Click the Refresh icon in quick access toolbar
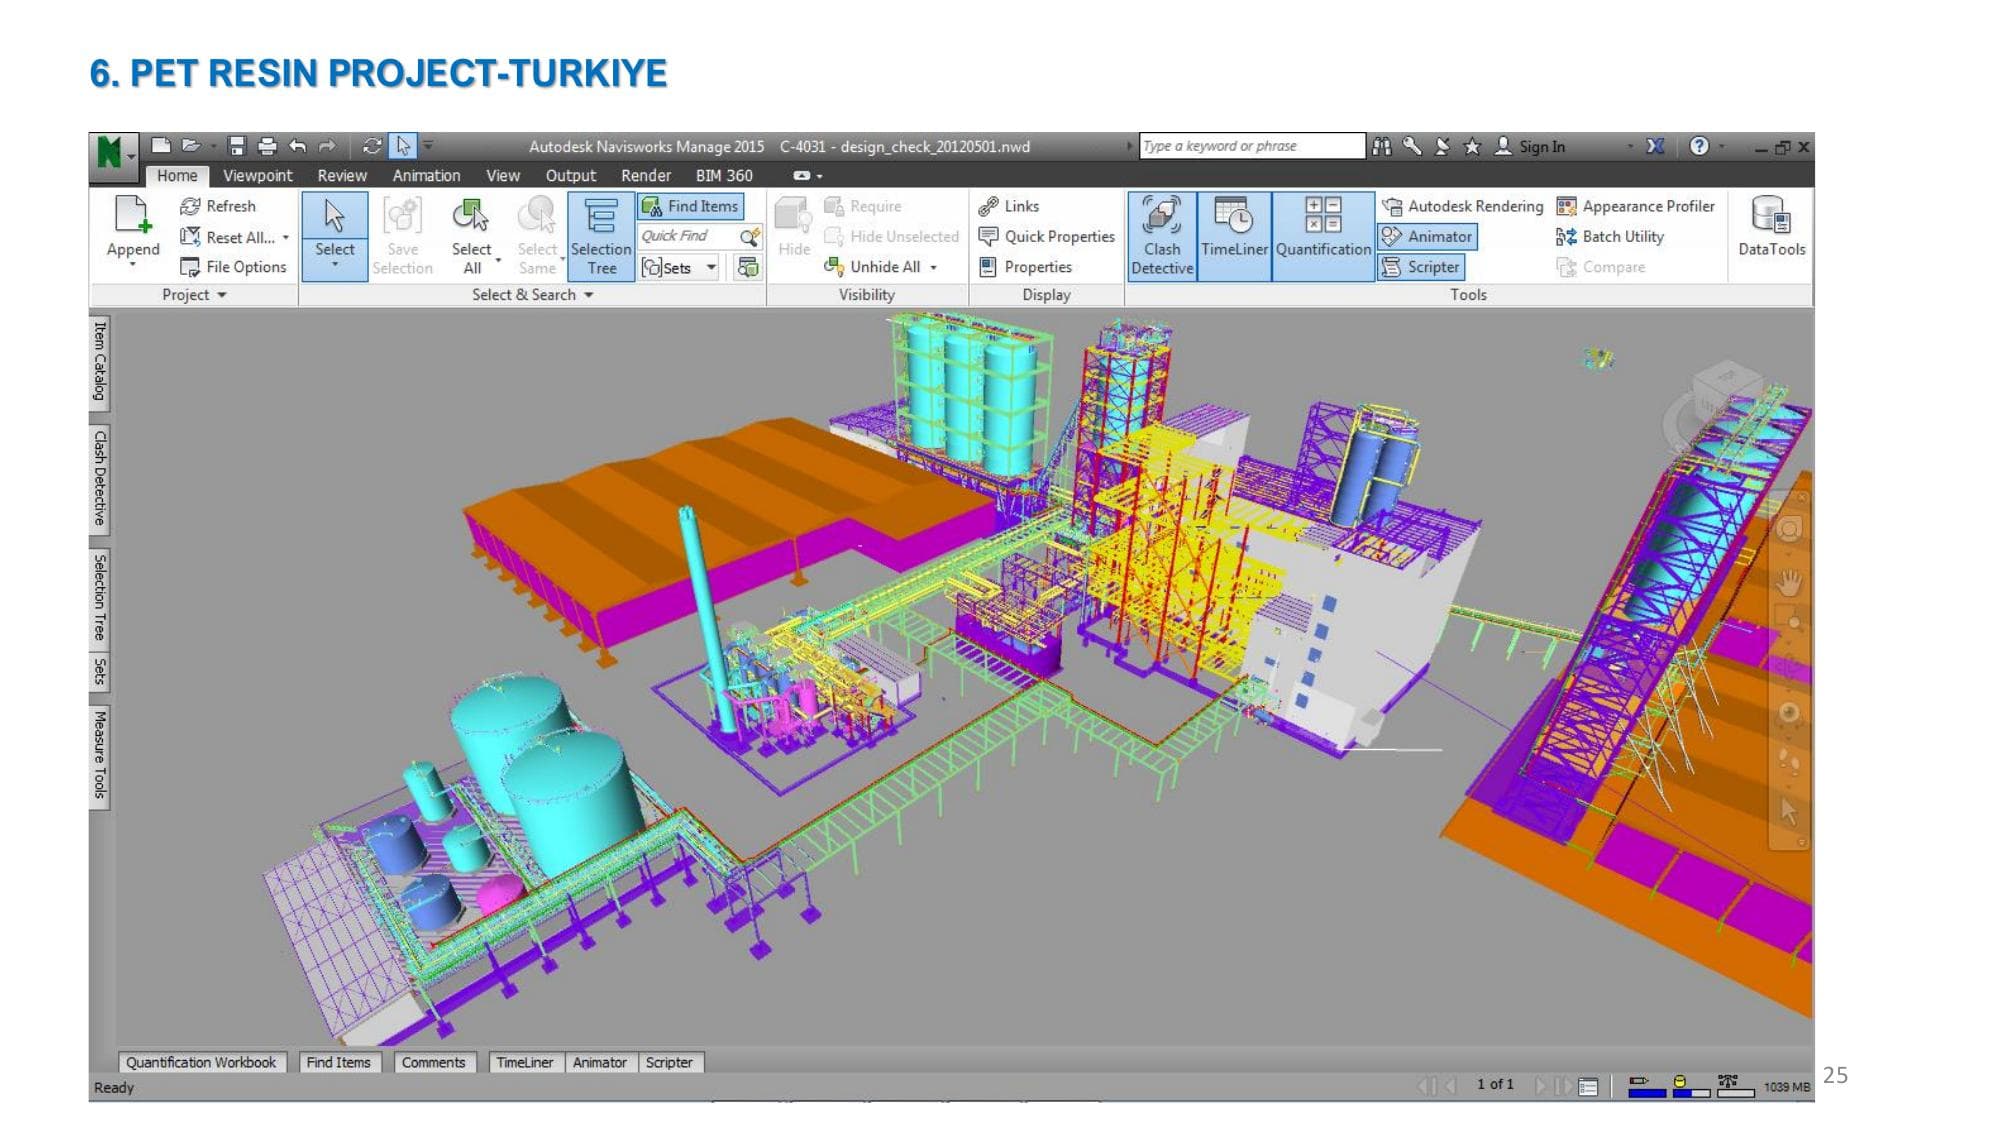 coord(371,146)
